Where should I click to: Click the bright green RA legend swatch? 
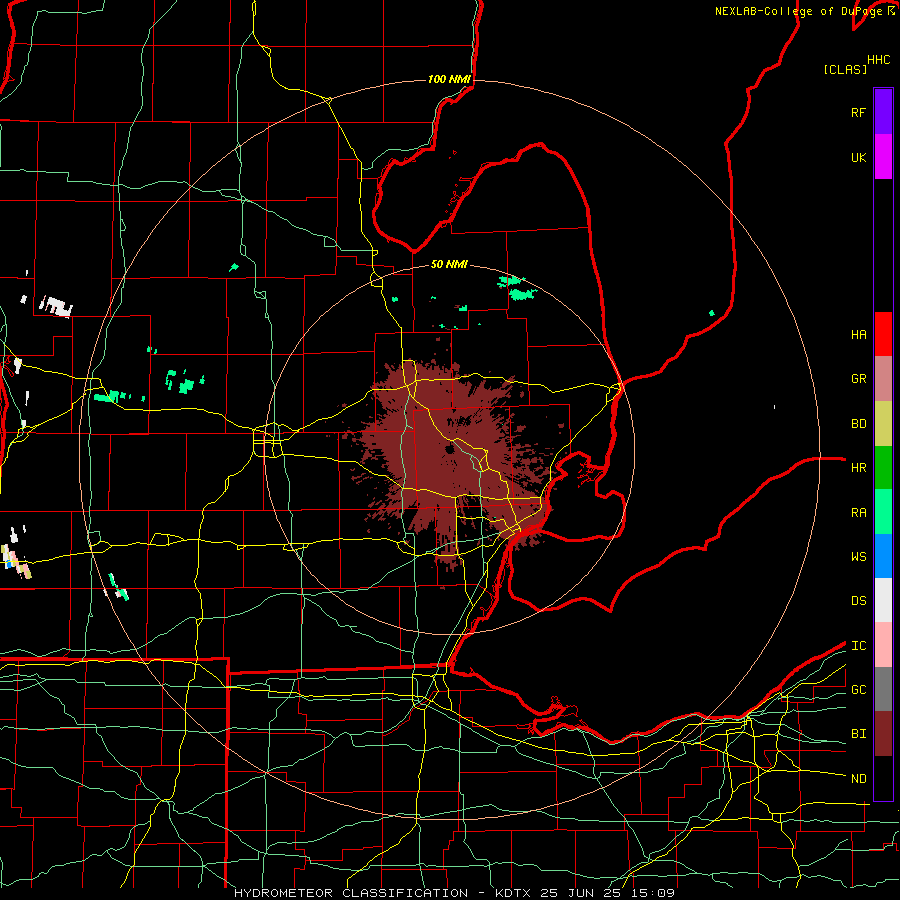883,512
